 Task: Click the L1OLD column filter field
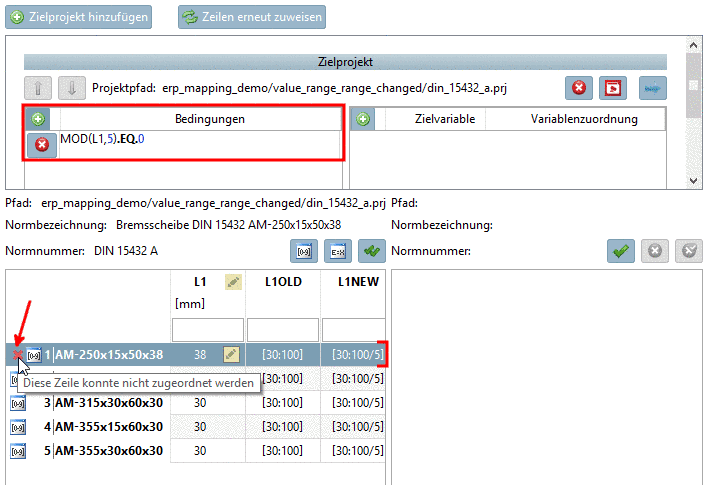tap(283, 330)
